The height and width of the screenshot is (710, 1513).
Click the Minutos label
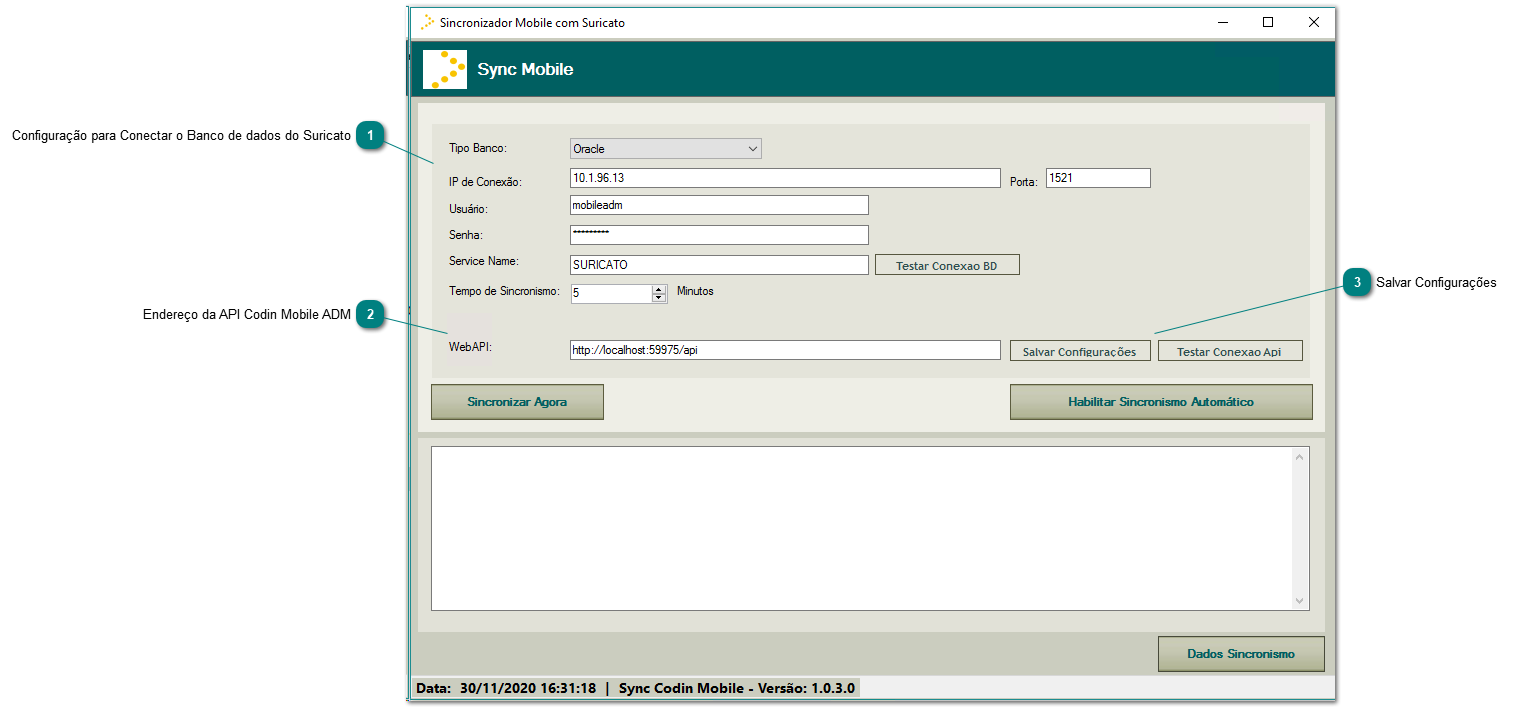coord(695,291)
